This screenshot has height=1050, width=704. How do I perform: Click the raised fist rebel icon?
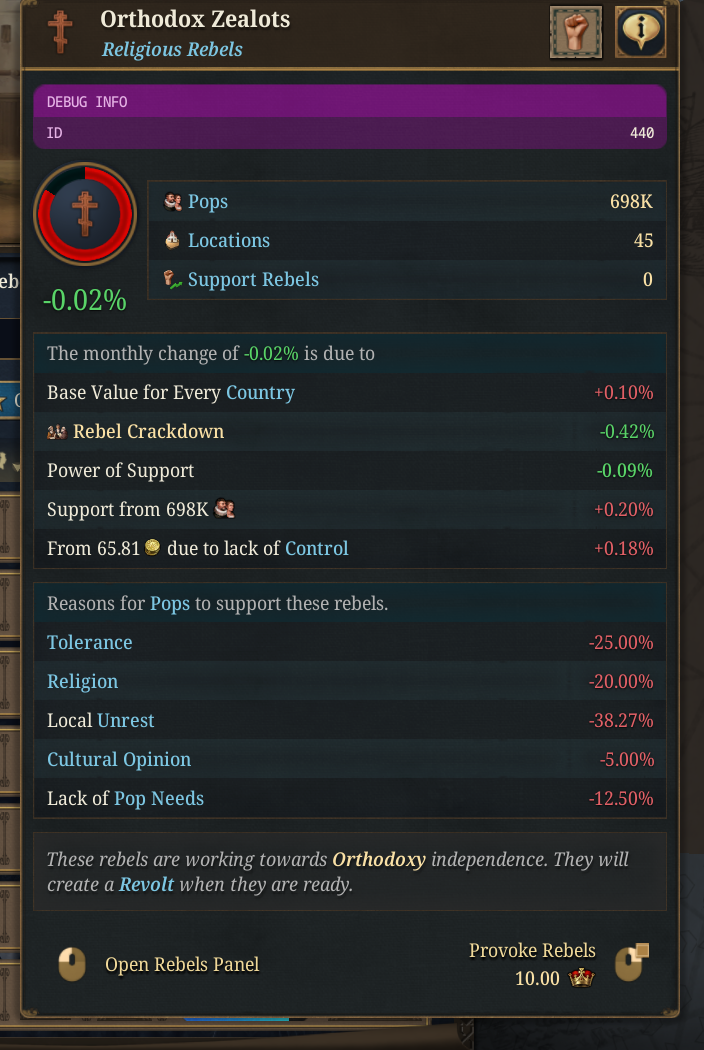point(576,32)
